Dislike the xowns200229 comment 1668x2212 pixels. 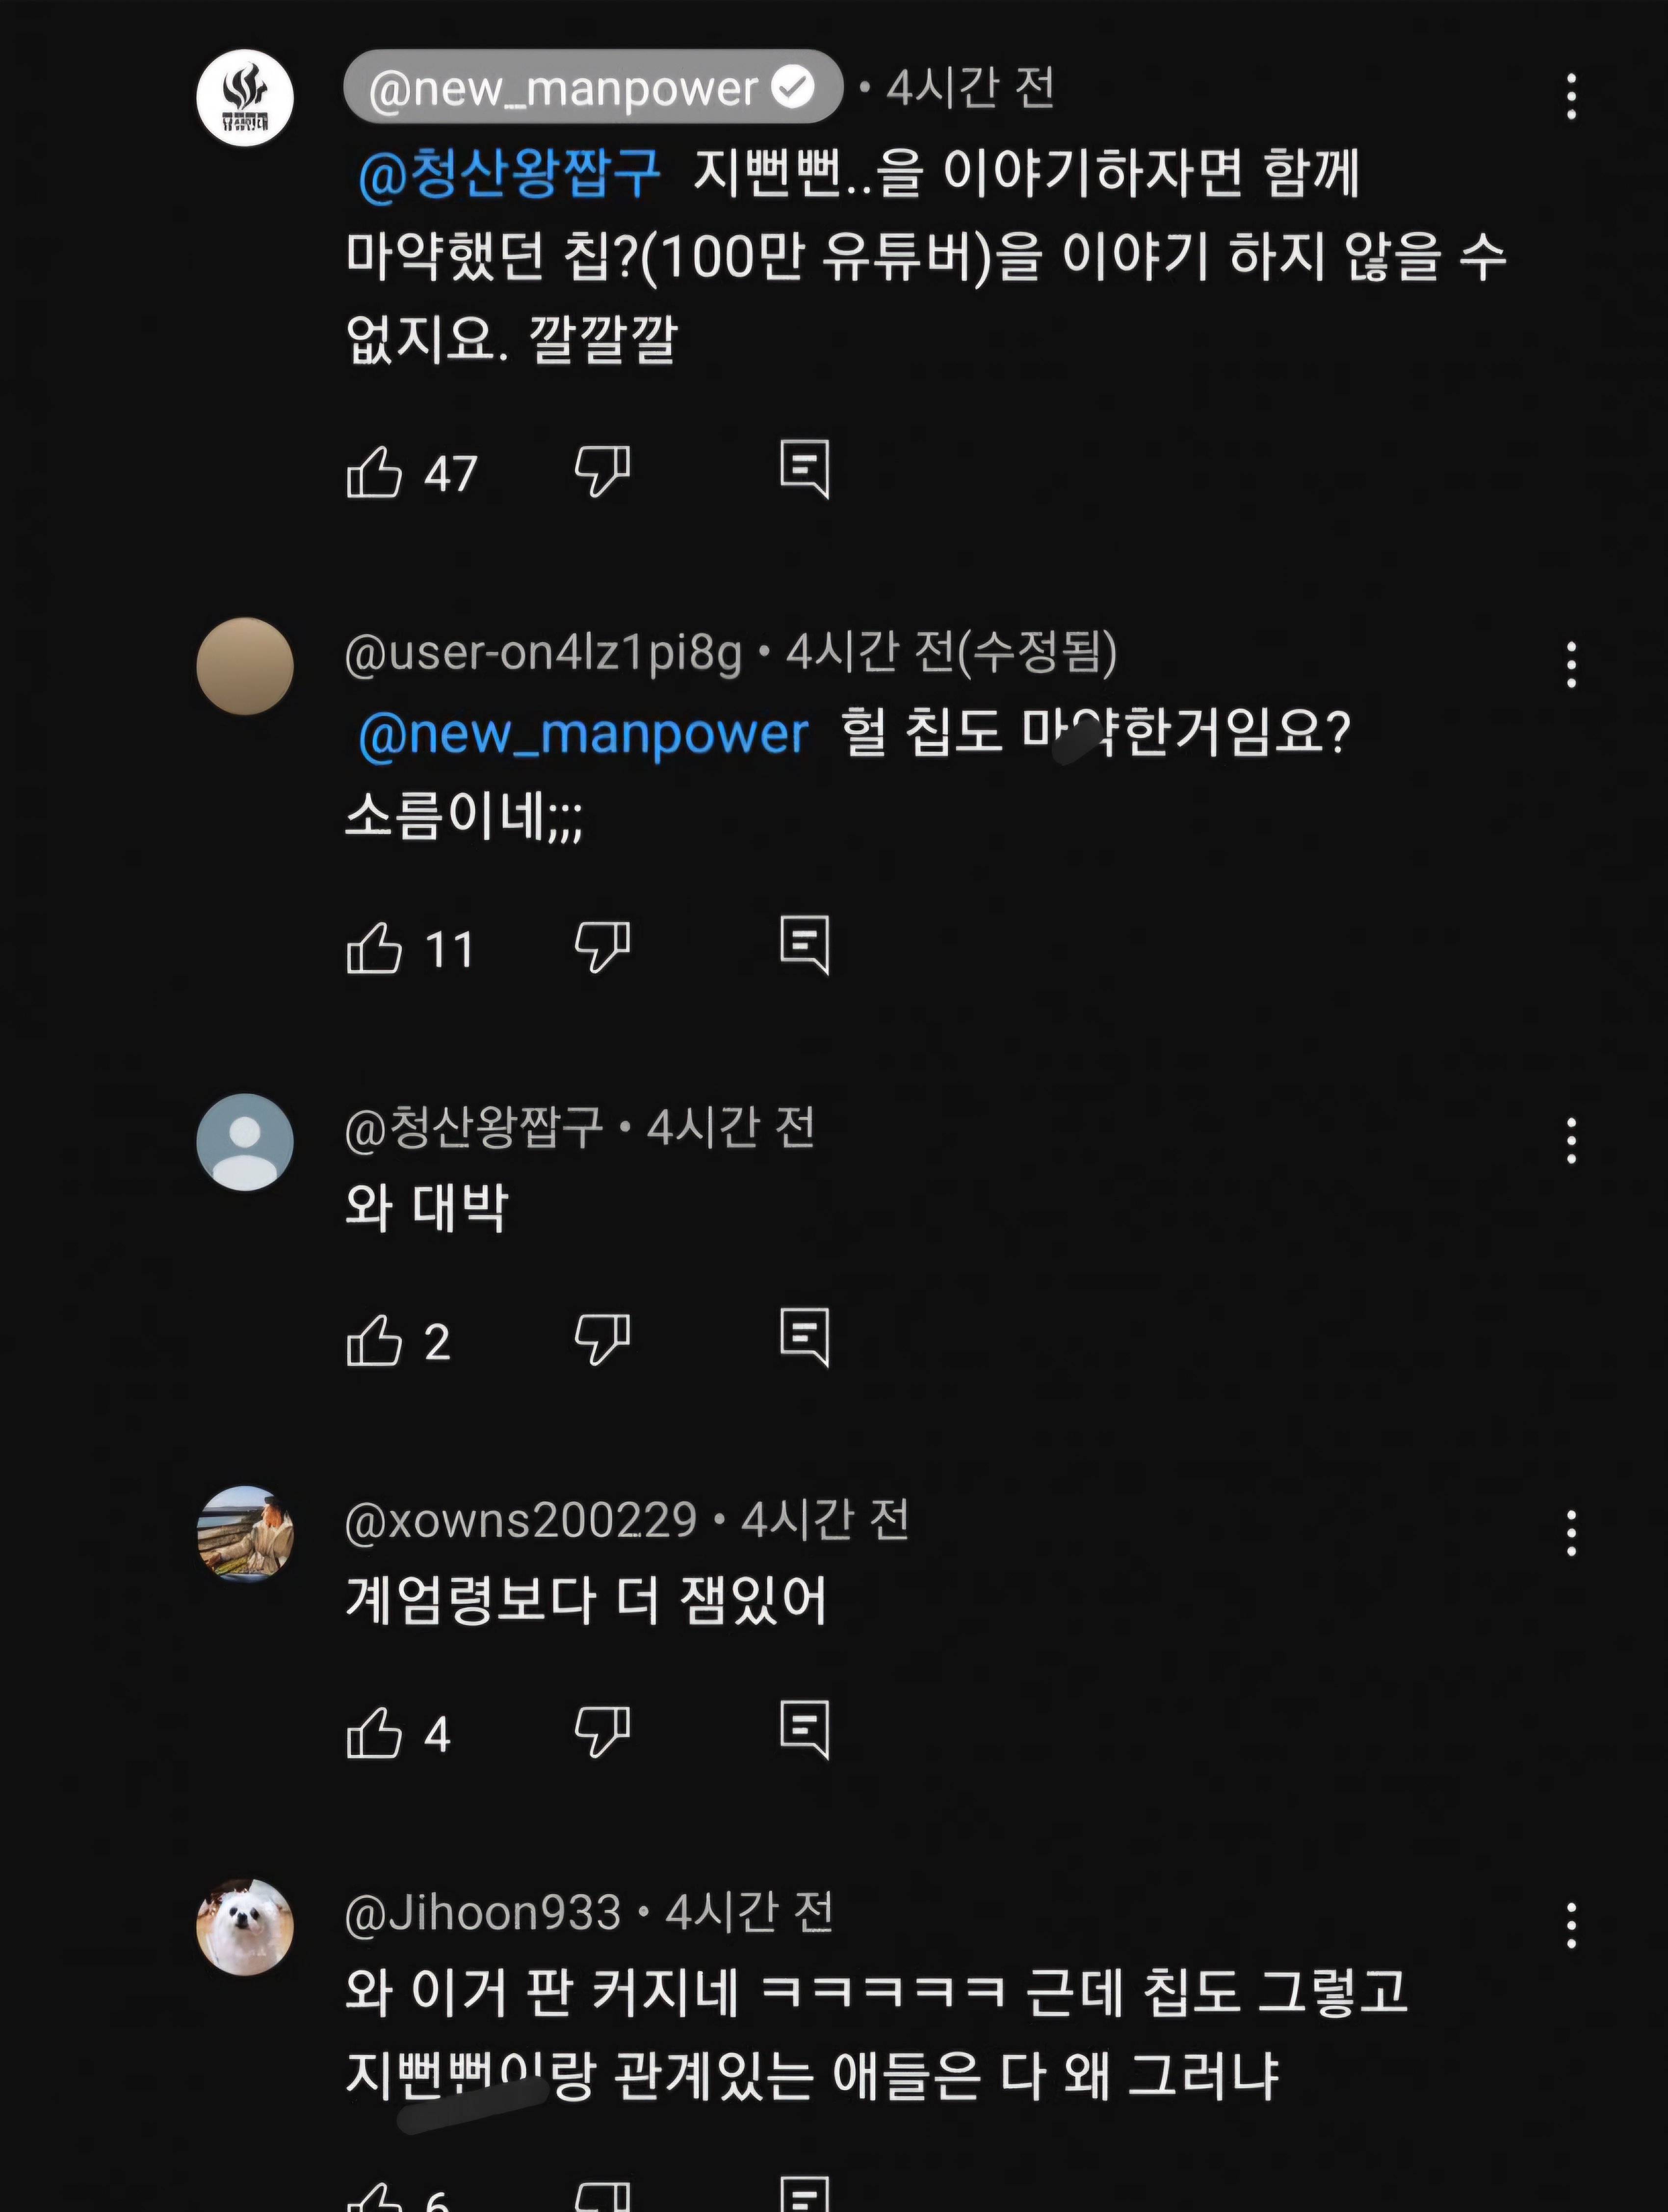(602, 1731)
